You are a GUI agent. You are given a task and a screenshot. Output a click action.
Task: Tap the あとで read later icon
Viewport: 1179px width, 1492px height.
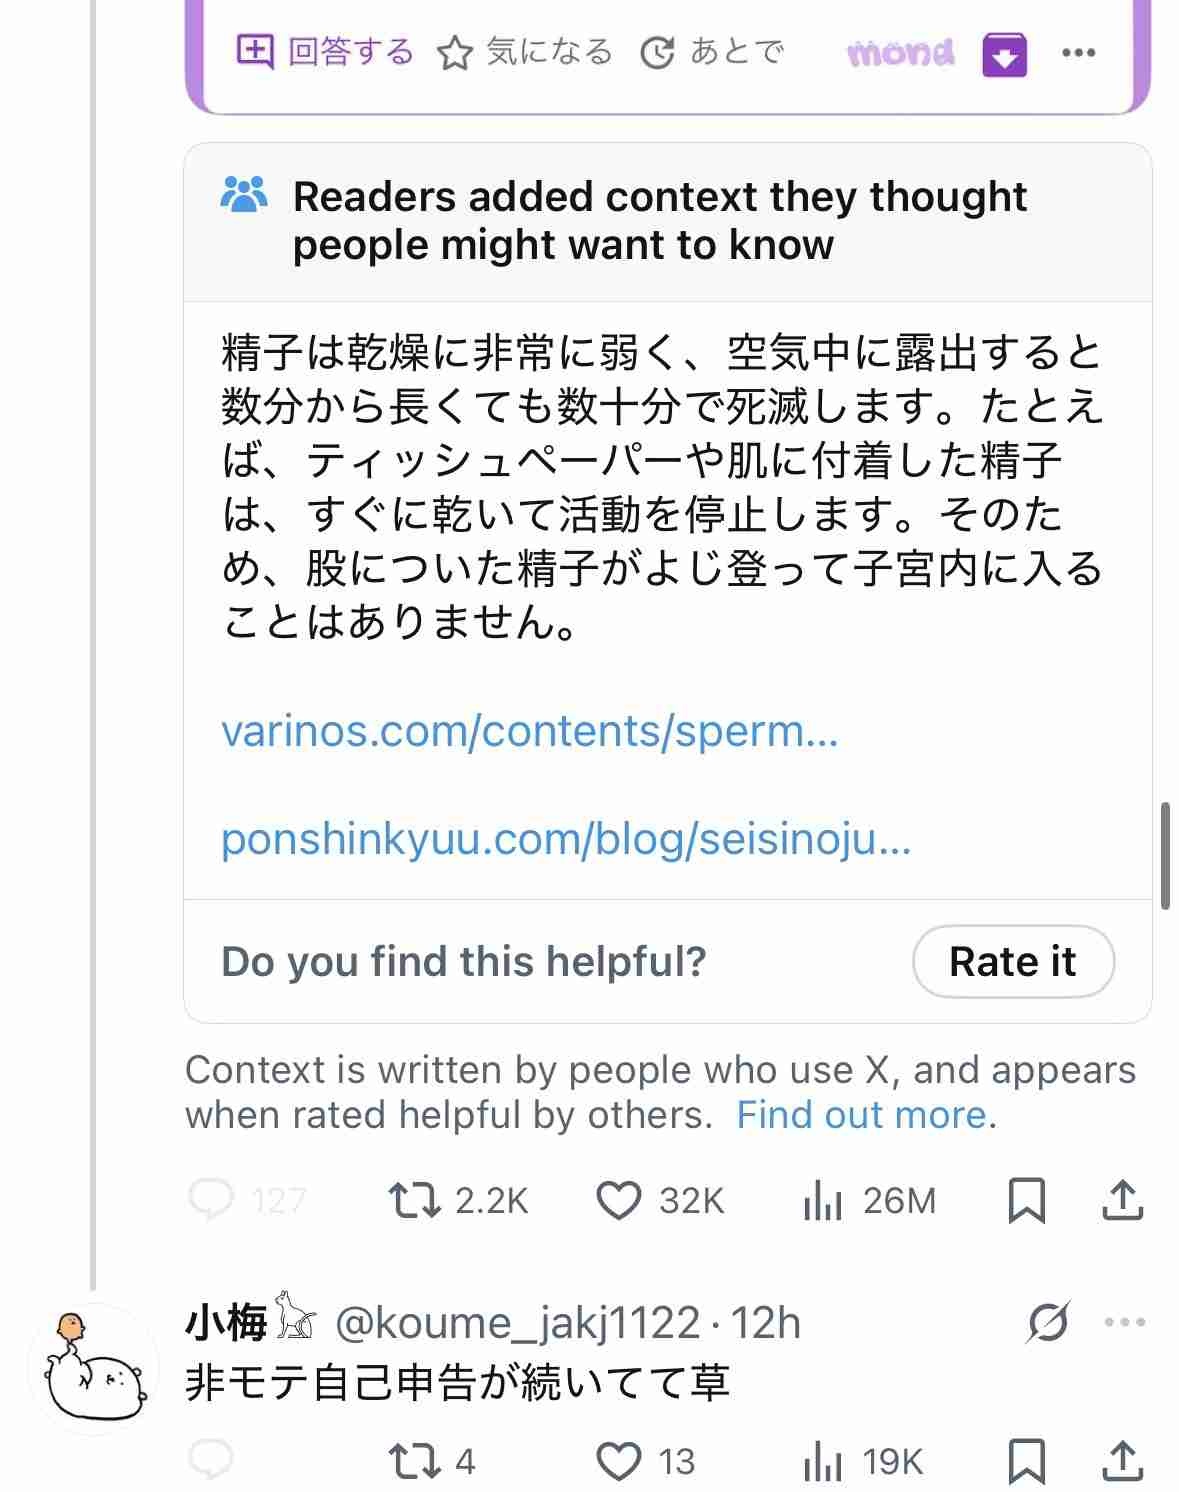pyautogui.click(x=657, y=53)
